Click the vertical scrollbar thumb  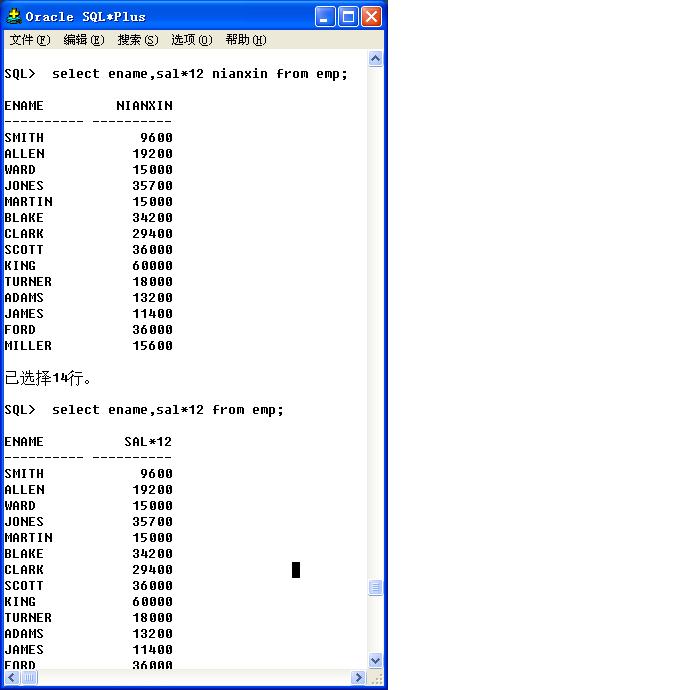(375, 587)
